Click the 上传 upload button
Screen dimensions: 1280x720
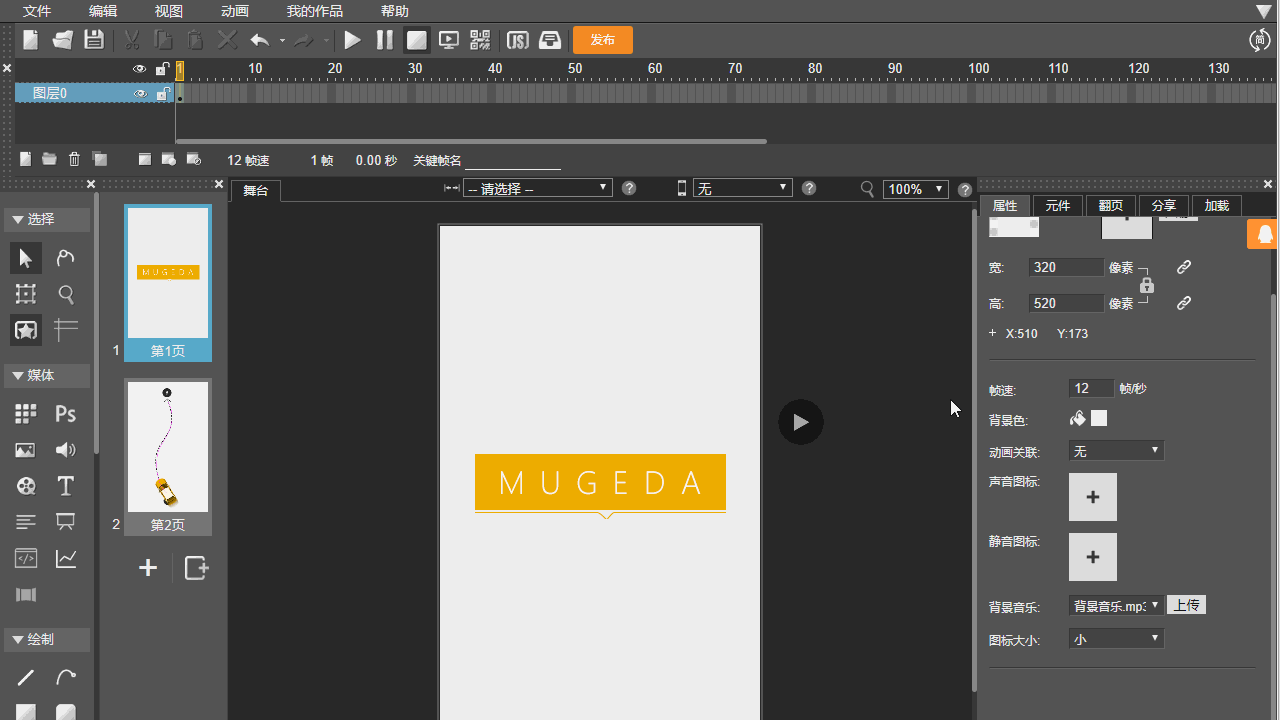pyautogui.click(x=1186, y=605)
